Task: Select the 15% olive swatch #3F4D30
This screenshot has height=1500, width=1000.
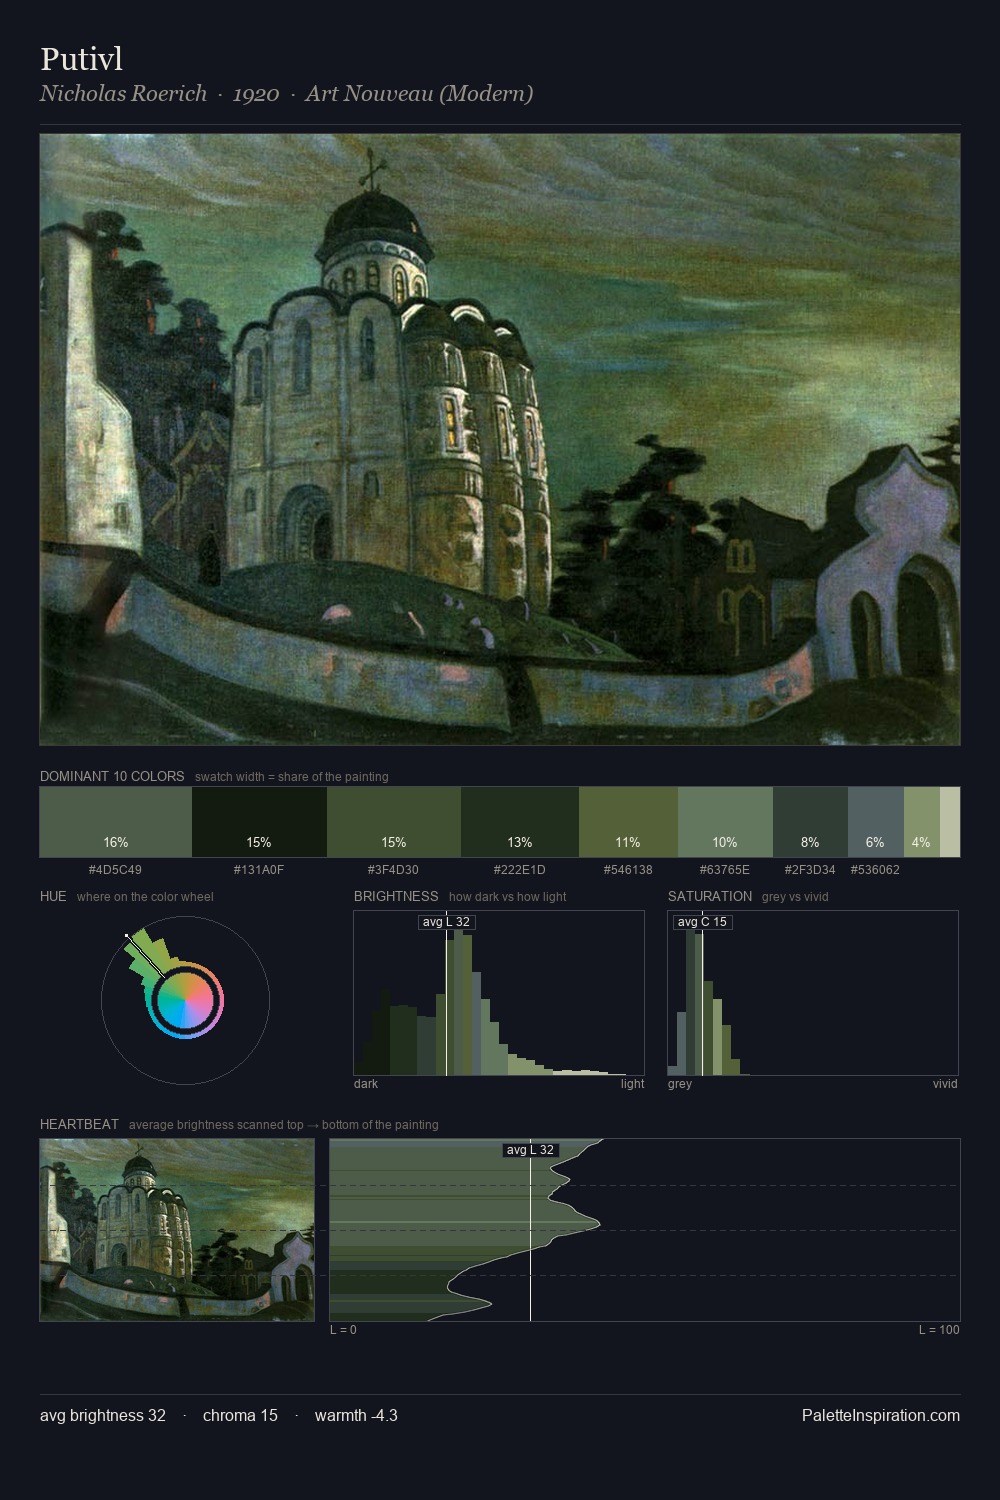Action: pyautogui.click(x=394, y=822)
